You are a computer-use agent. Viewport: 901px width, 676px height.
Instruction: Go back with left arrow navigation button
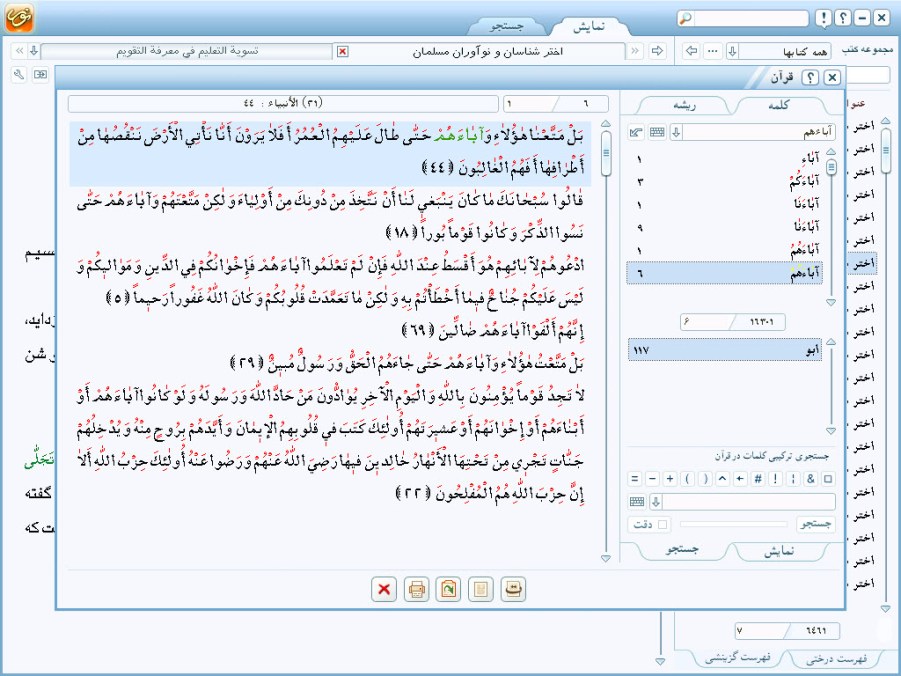[692, 51]
